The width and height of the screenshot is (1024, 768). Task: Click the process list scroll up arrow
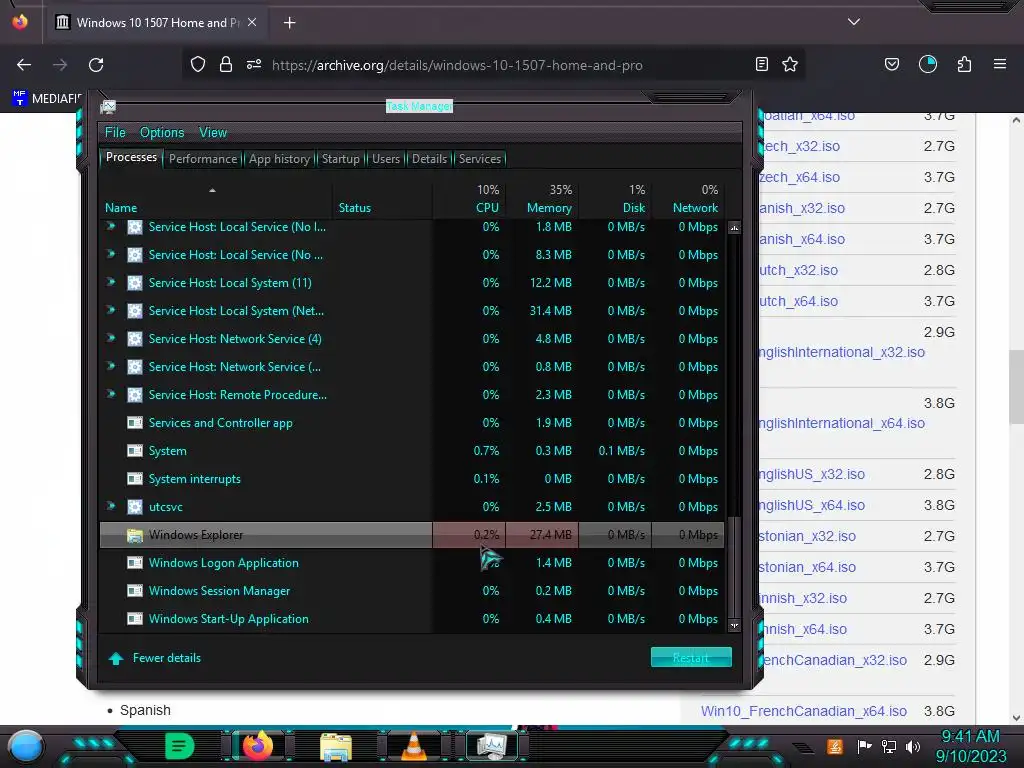coord(734,228)
